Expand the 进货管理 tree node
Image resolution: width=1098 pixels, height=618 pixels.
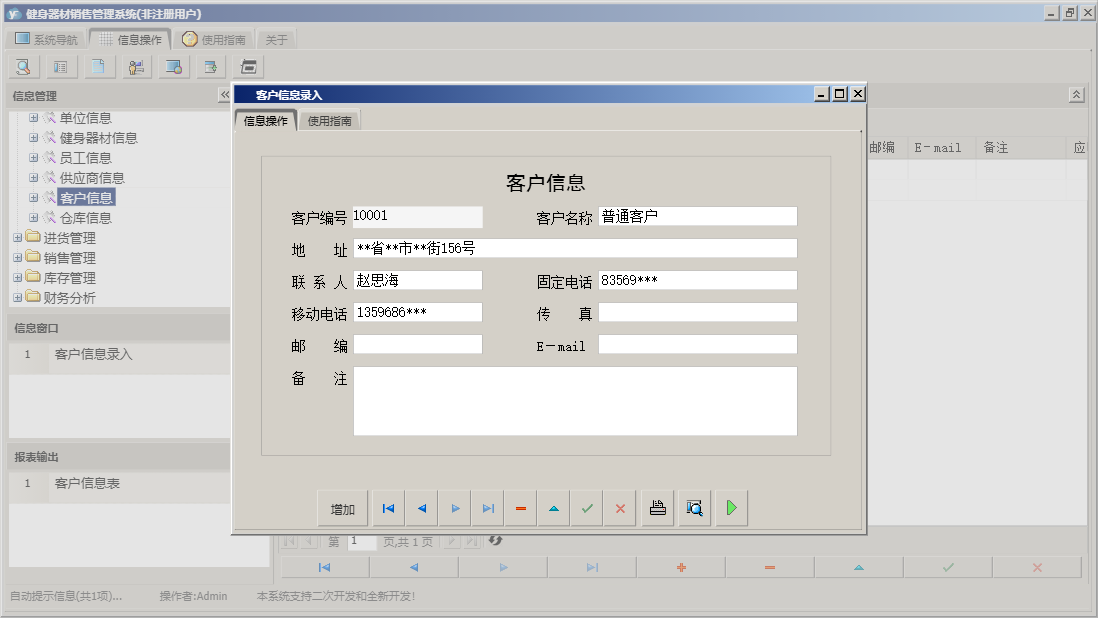tap(18, 237)
